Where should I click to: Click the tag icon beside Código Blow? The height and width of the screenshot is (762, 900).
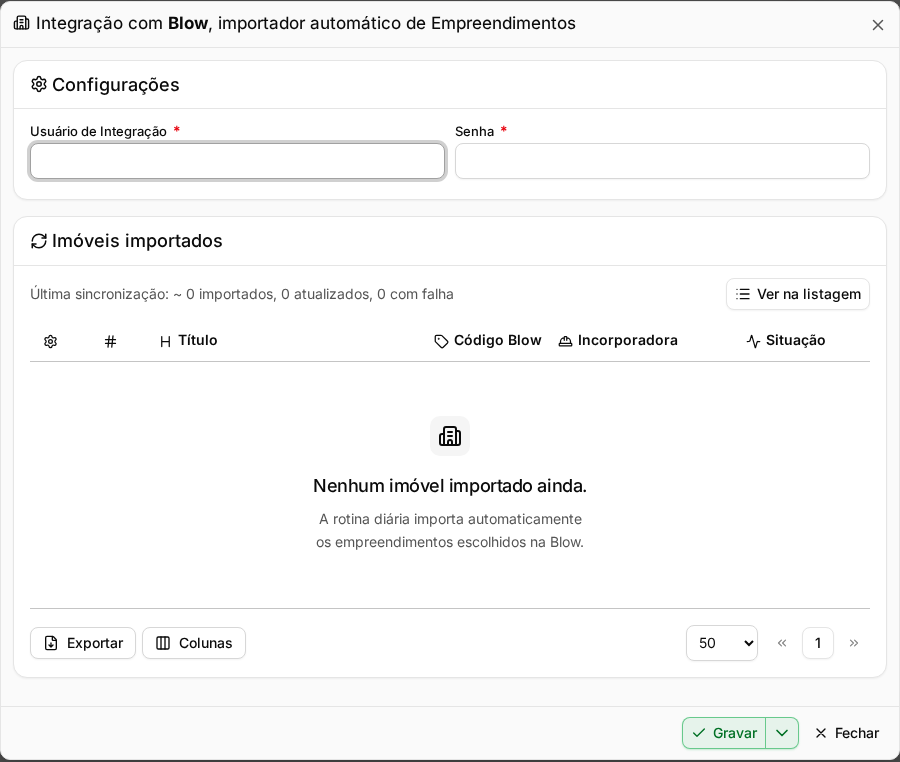(441, 341)
